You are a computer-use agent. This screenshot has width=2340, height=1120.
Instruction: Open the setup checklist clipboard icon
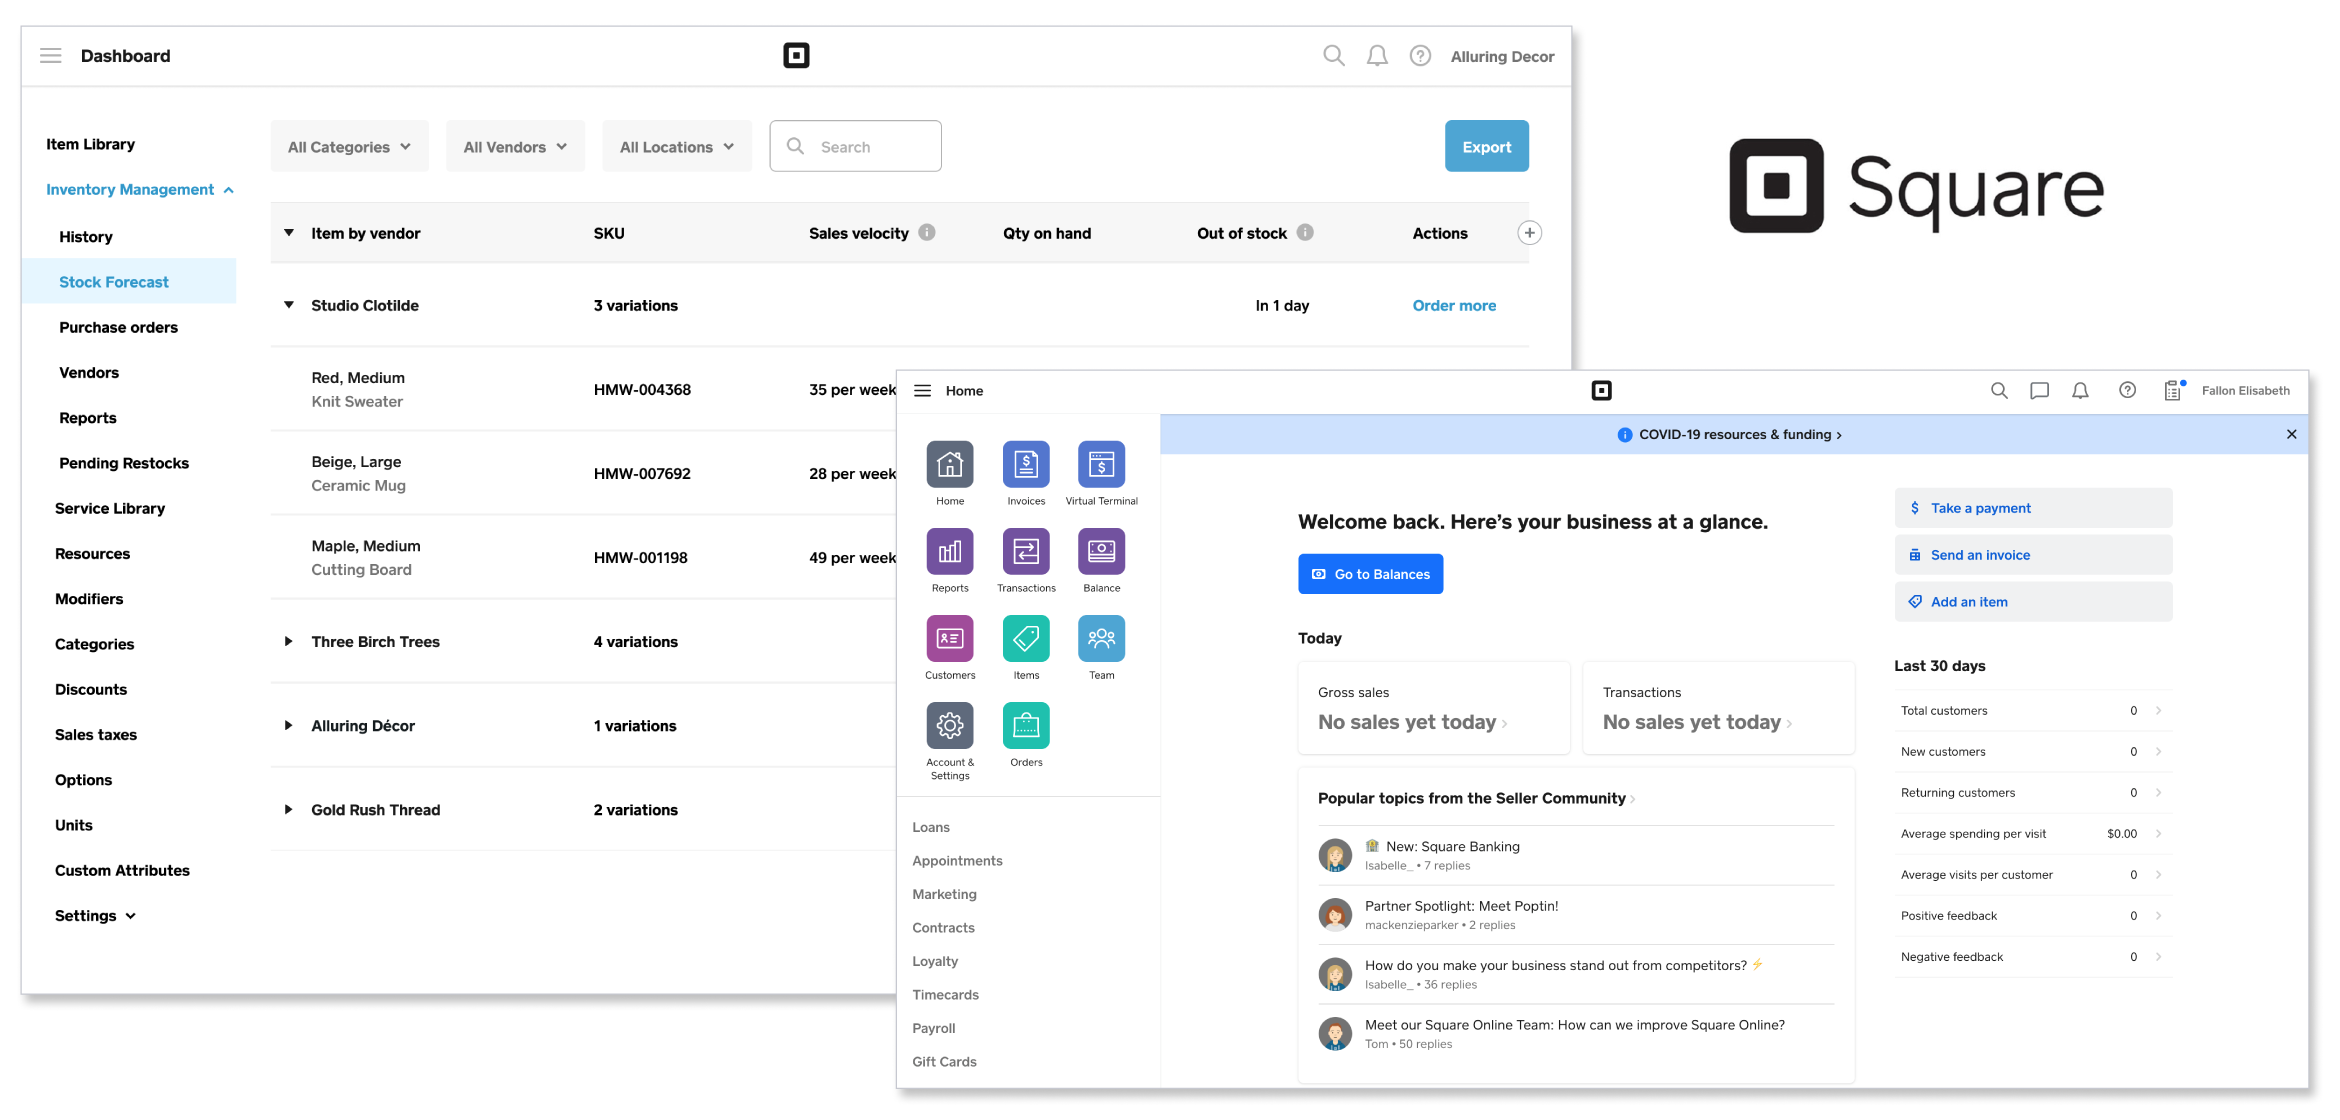point(2173,391)
